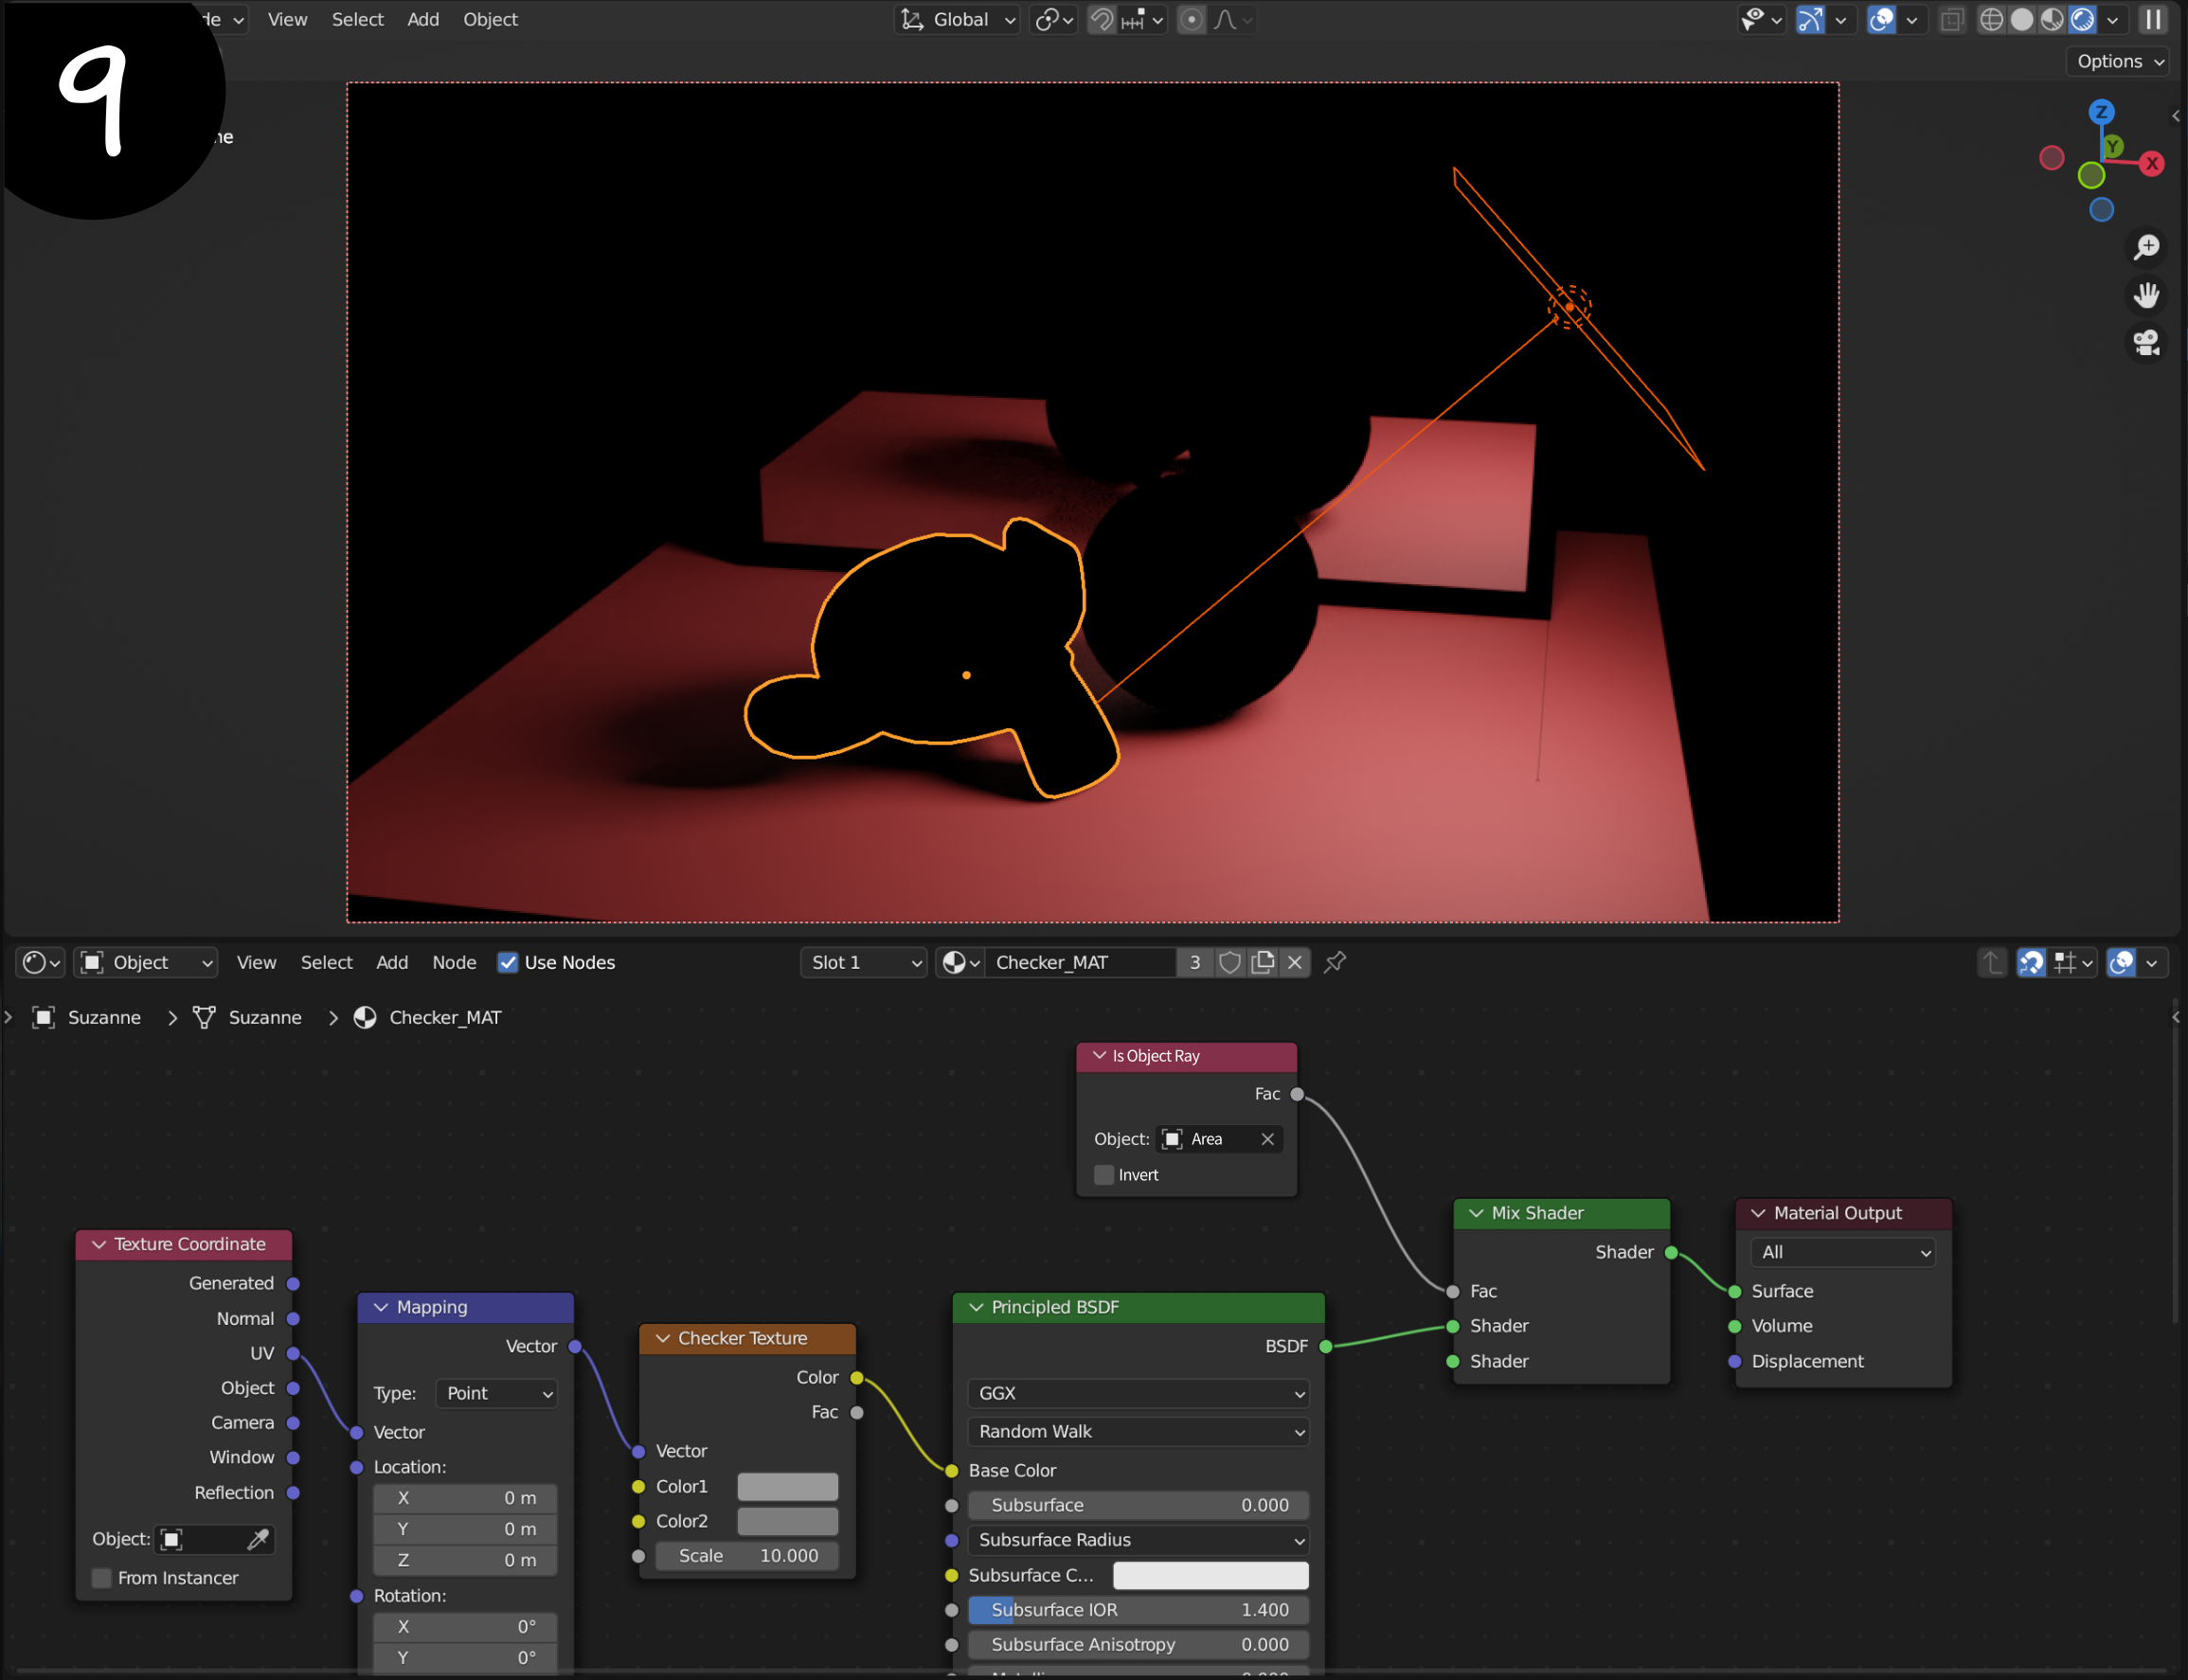This screenshot has width=2188, height=1680.
Task: Select material preview shading mode
Action: pos(2052,20)
